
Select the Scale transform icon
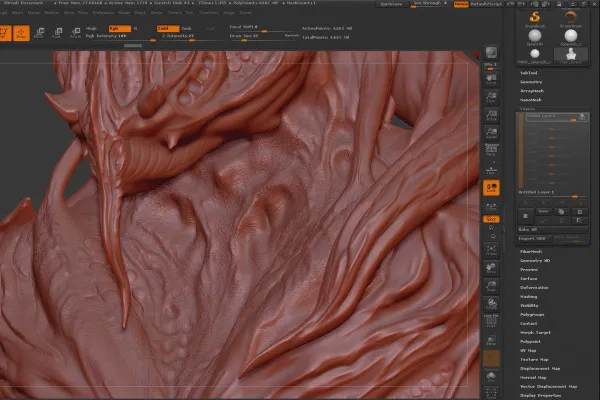pyautogui.click(x=60, y=34)
